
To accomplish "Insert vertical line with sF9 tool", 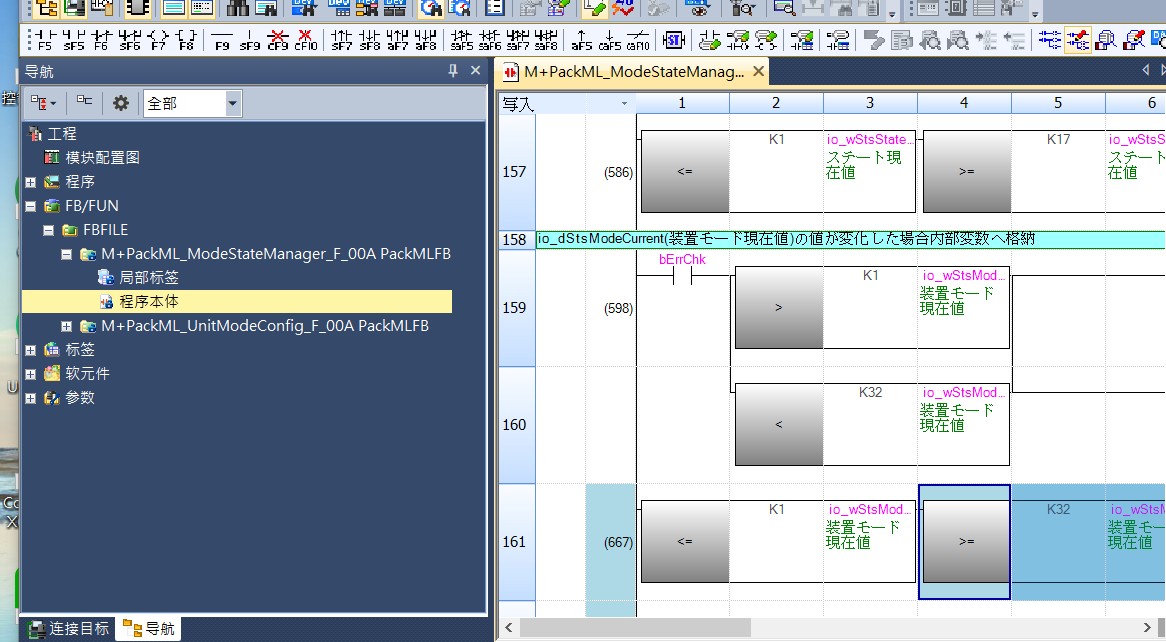I will (x=250, y=40).
